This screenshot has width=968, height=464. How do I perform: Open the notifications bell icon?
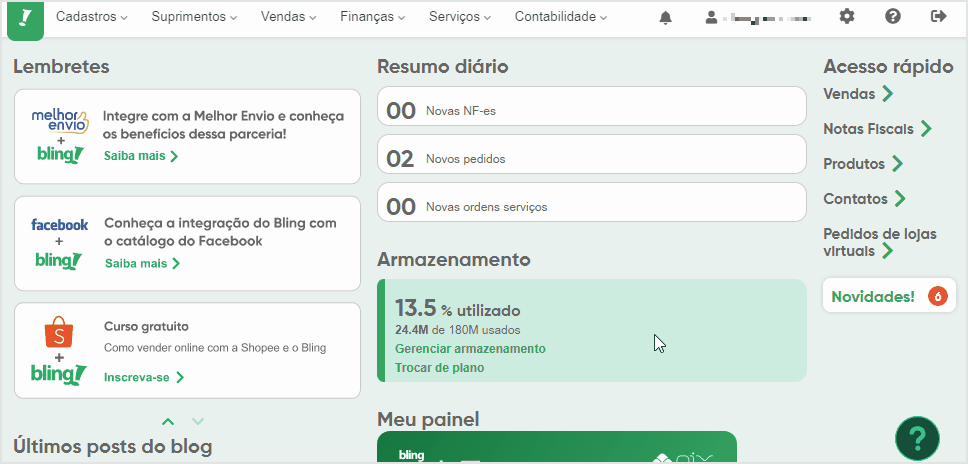666,17
